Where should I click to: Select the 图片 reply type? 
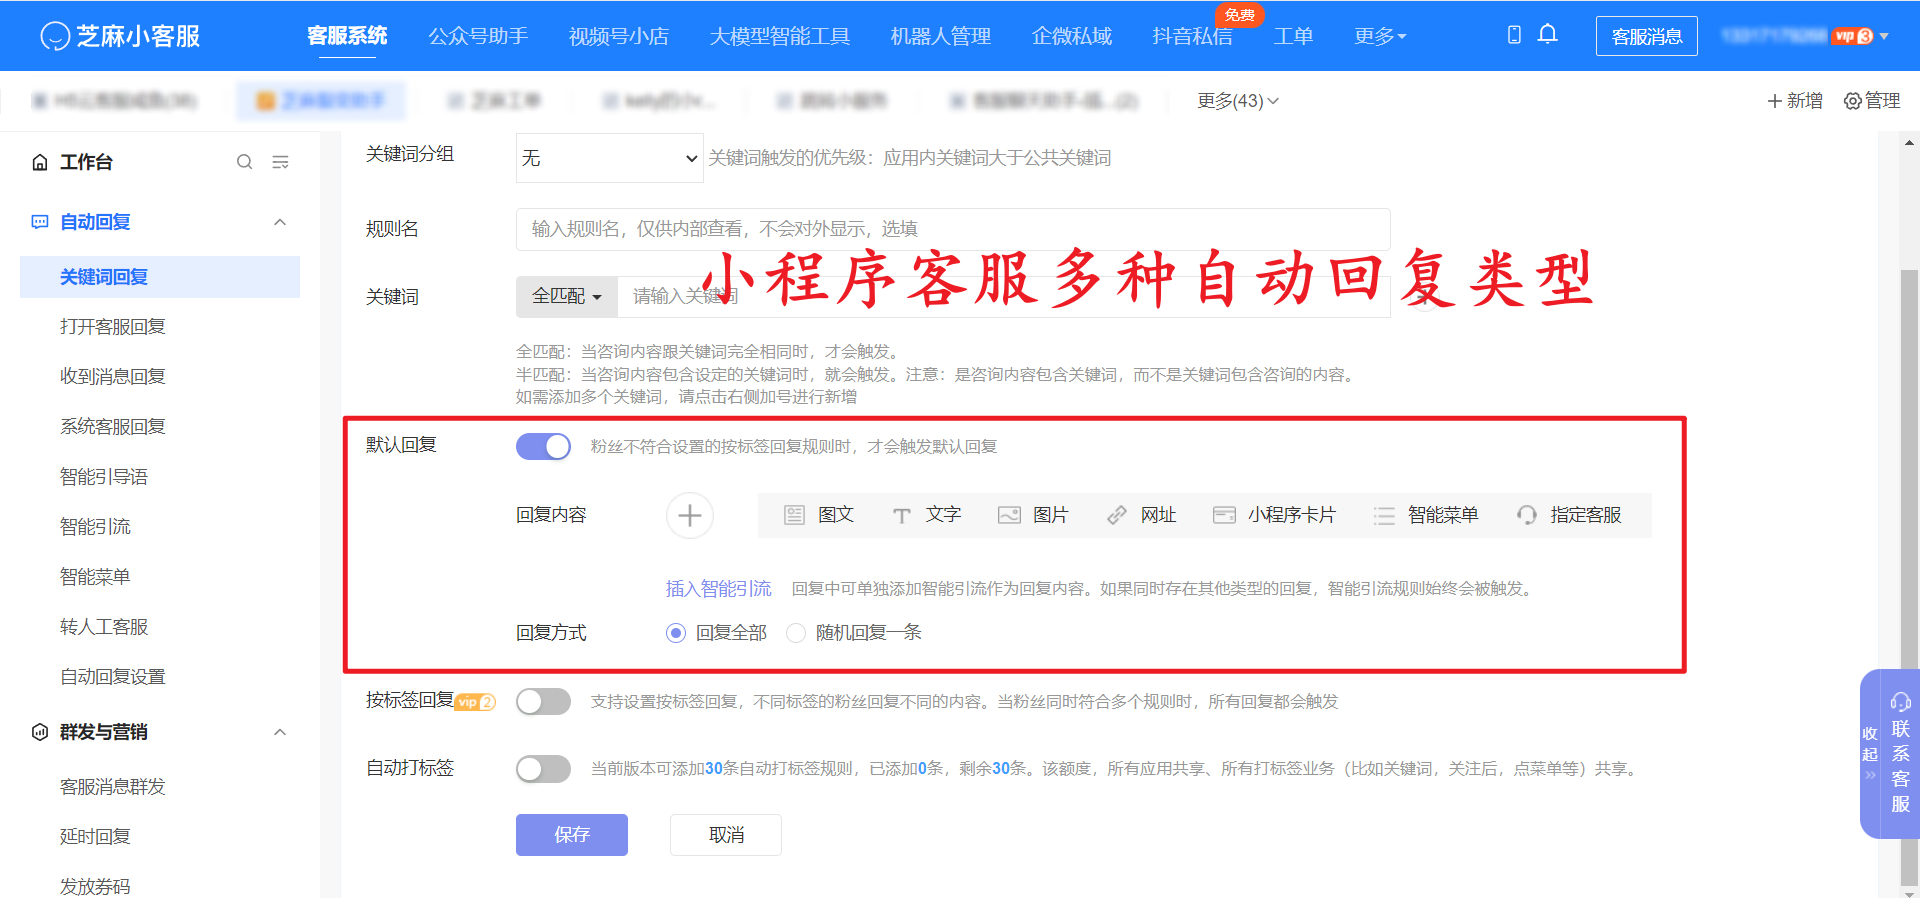1034,515
